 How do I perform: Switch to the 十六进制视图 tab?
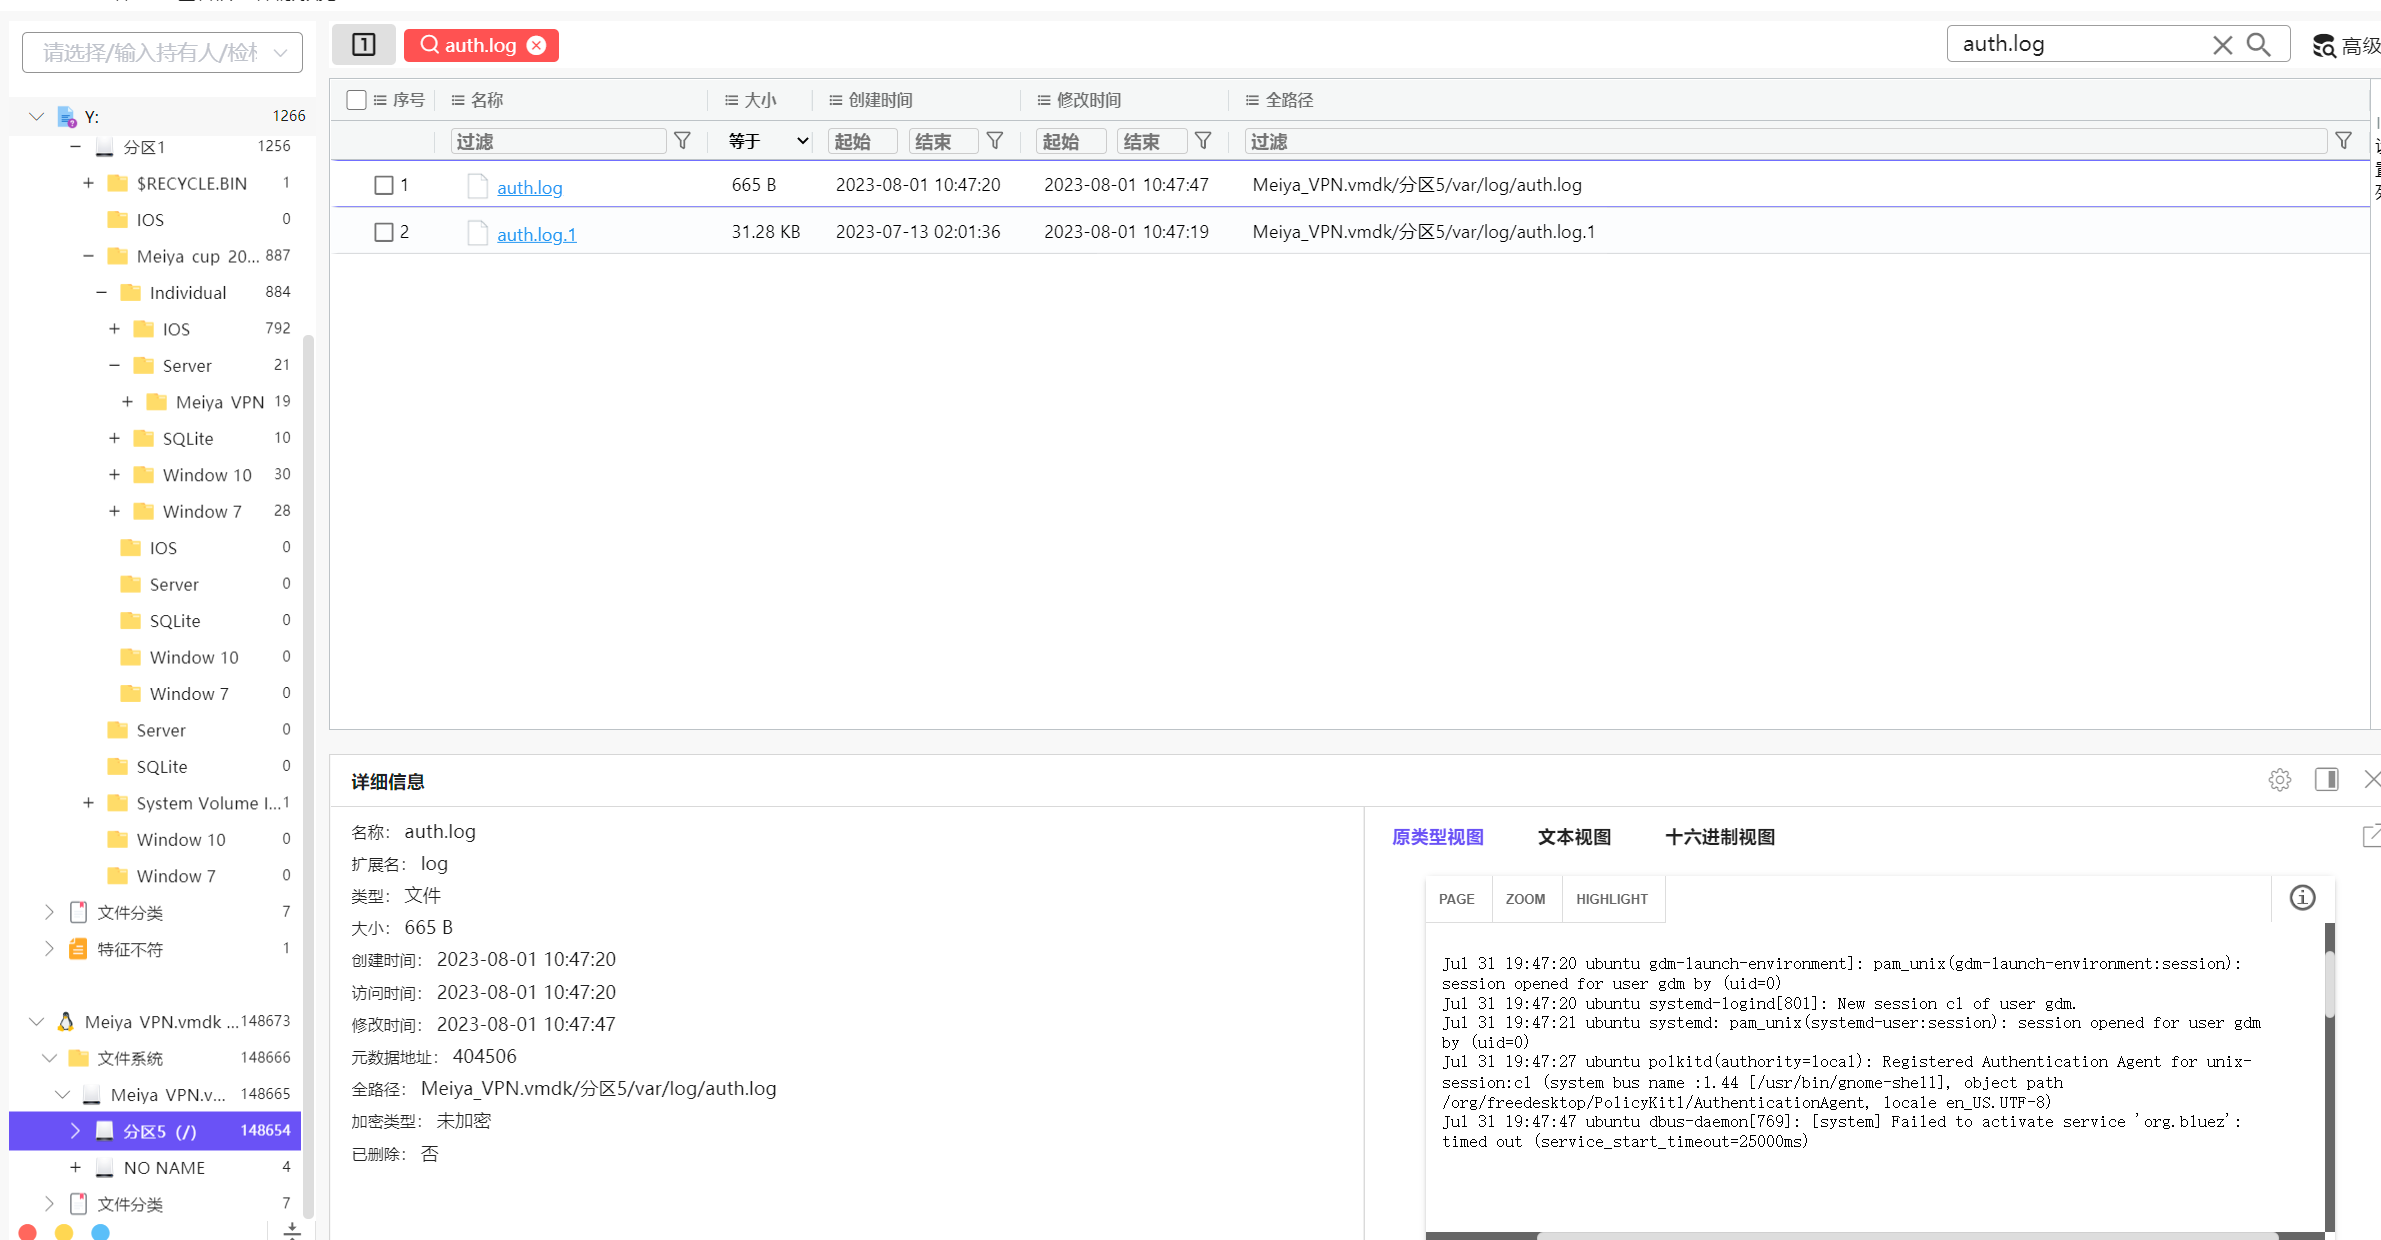(1719, 837)
